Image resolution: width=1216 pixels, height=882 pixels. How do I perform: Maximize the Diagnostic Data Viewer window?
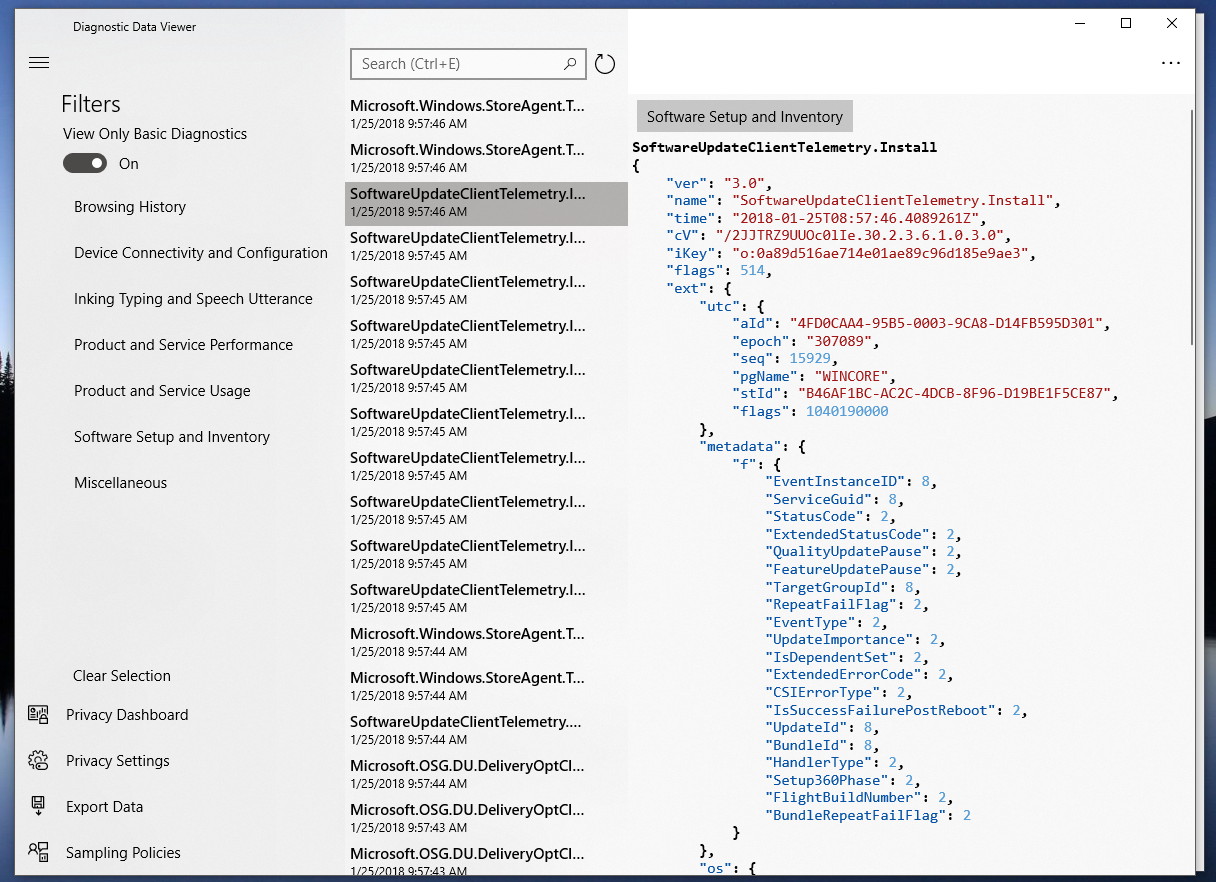(1126, 23)
